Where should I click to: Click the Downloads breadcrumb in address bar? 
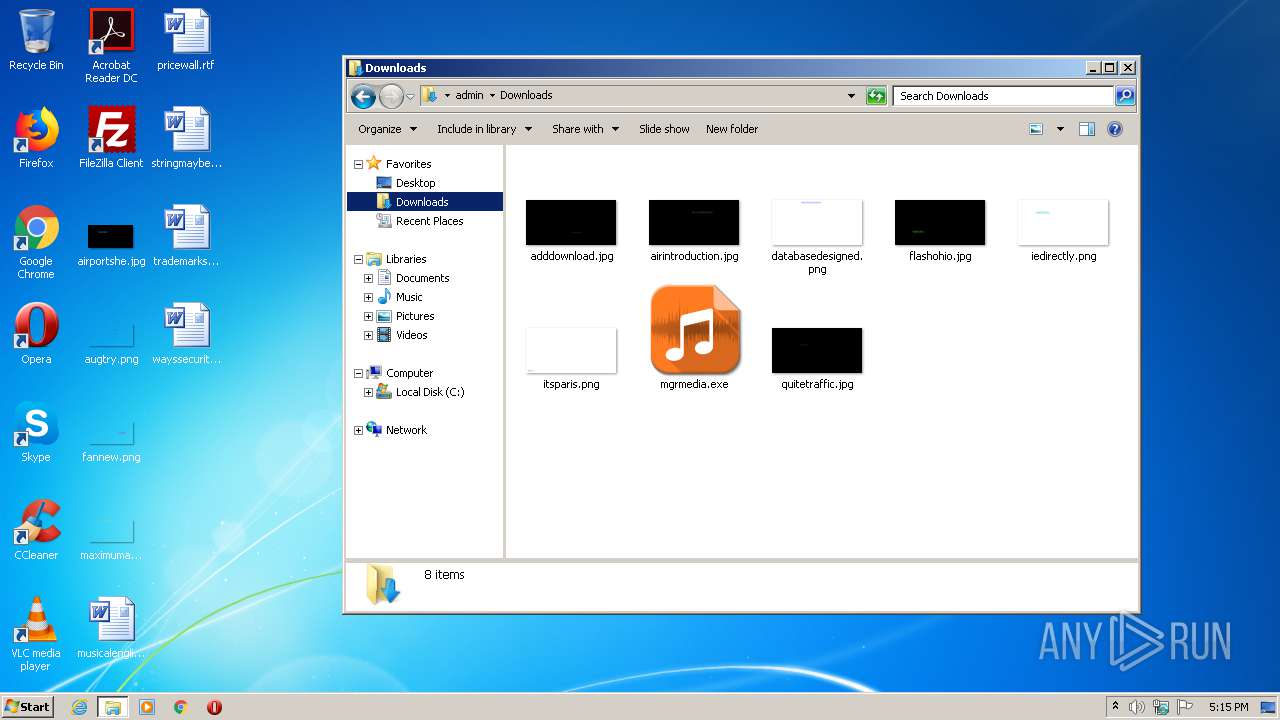tap(526, 96)
